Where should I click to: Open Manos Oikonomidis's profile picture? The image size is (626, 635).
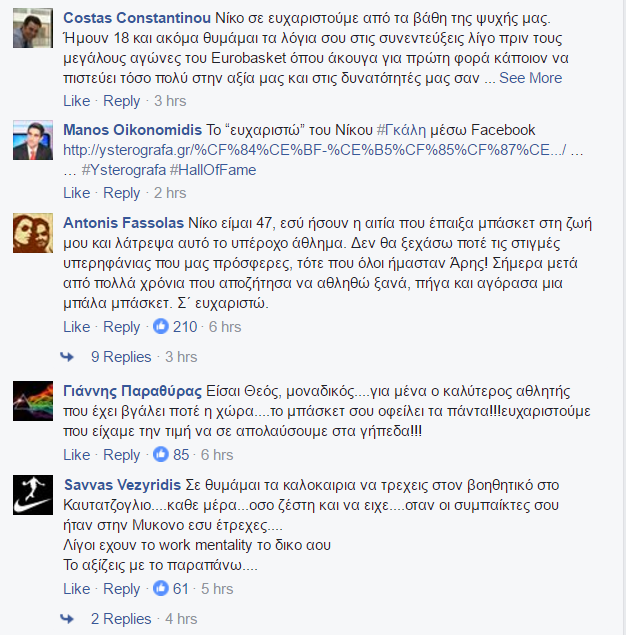(33, 140)
